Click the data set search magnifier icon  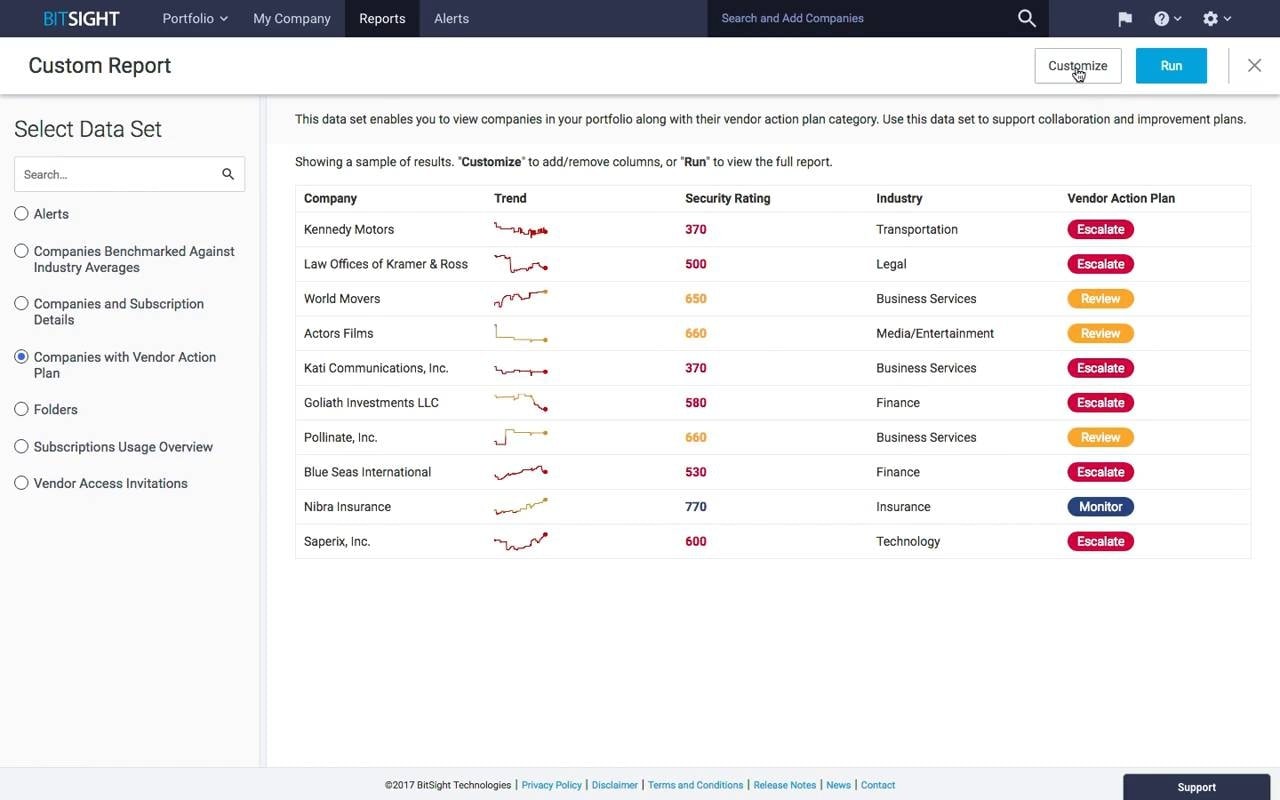[228, 174]
